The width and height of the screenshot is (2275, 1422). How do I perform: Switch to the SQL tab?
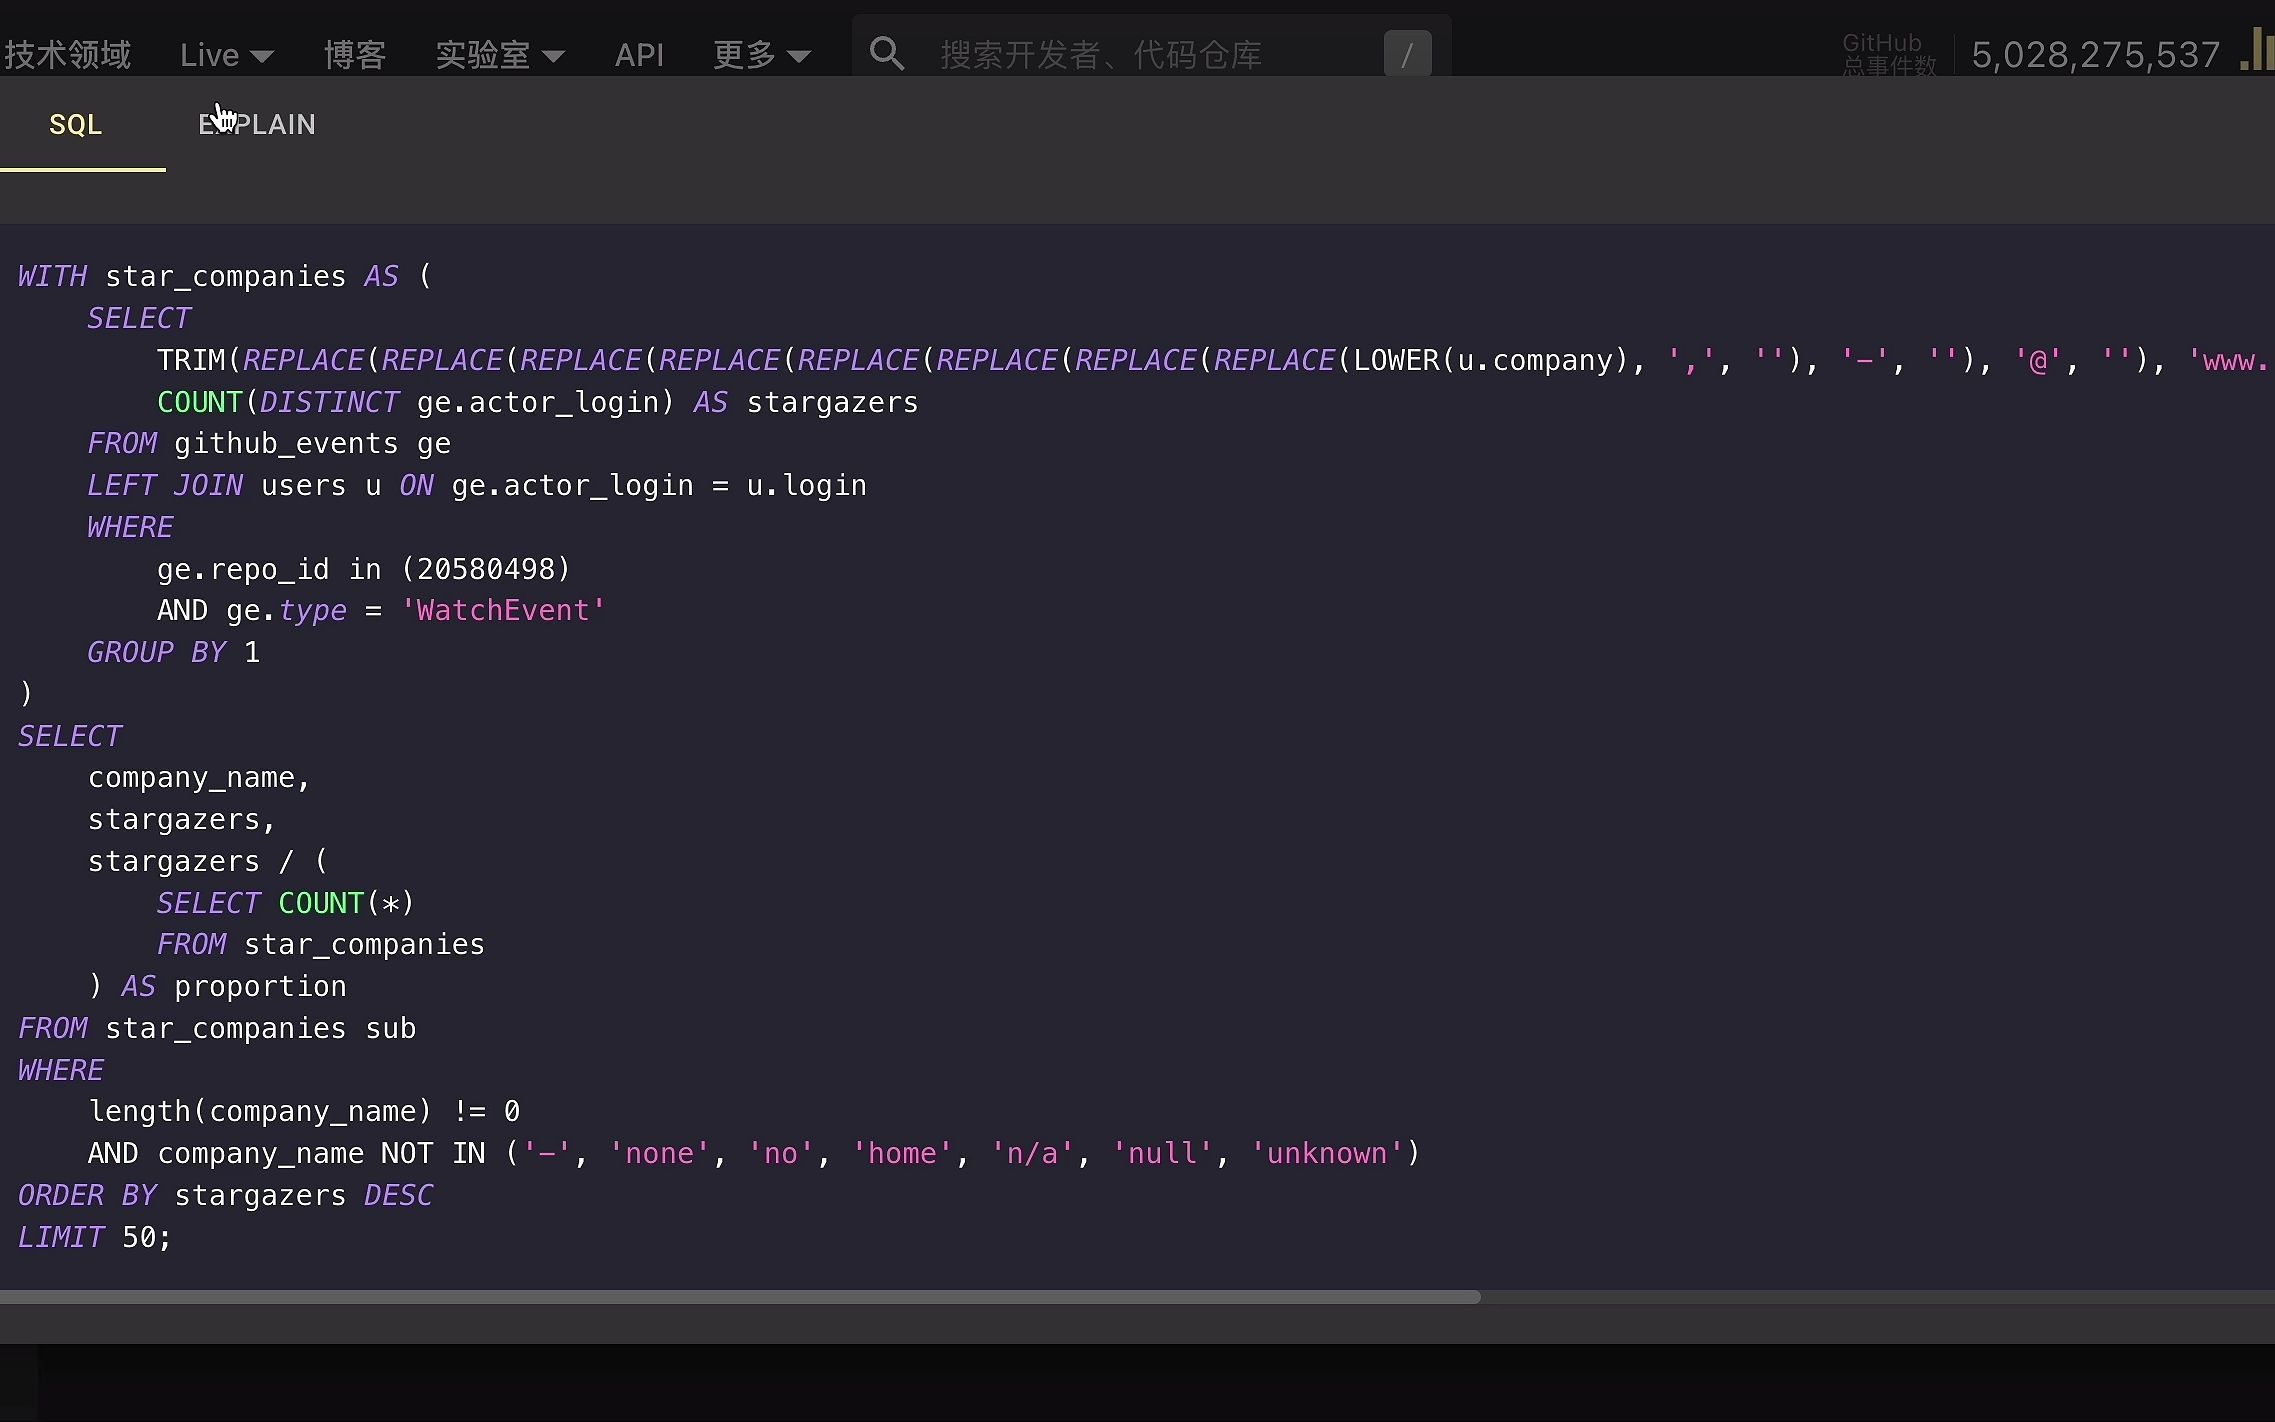pyautogui.click(x=76, y=124)
